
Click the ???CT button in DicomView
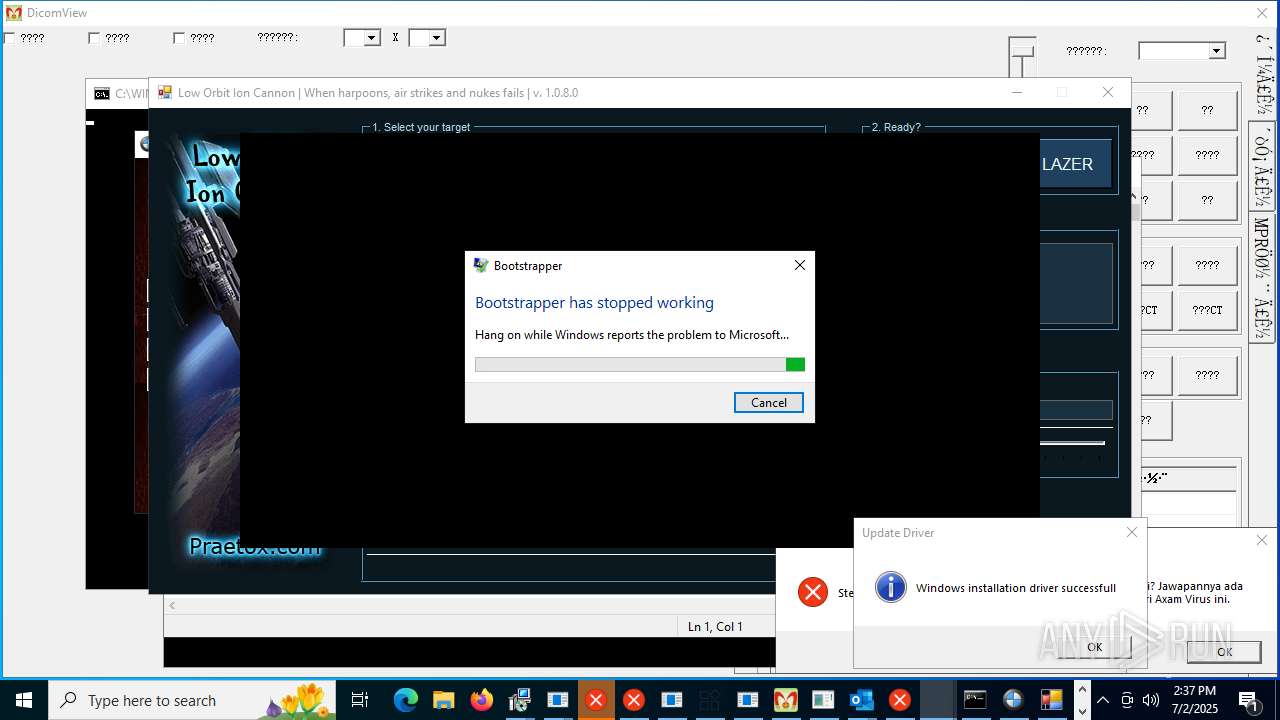(1207, 311)
